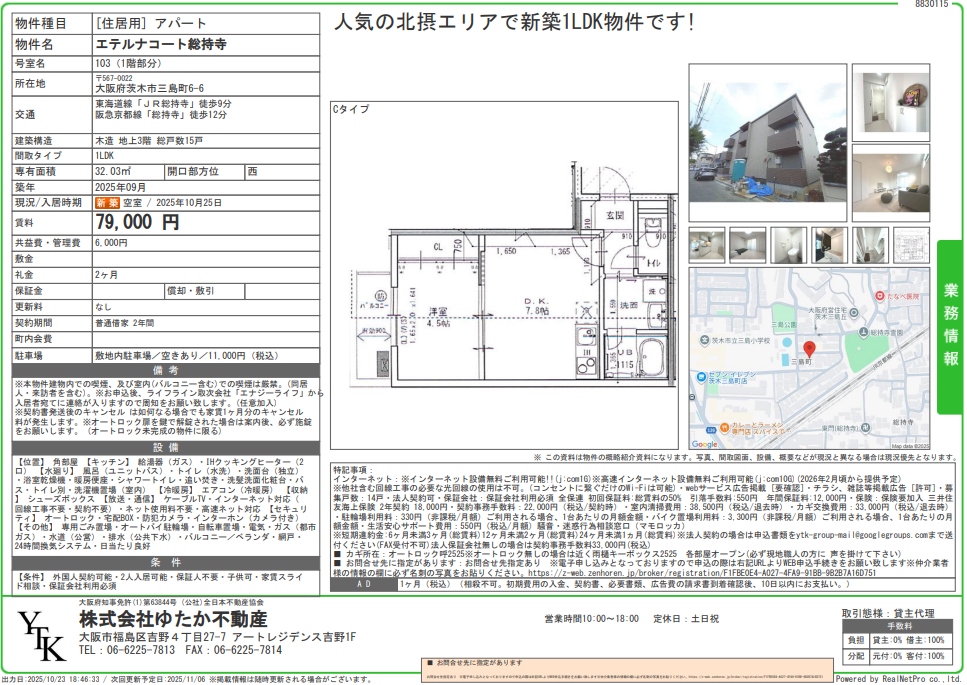Click the orange 新築 badge

106,202
